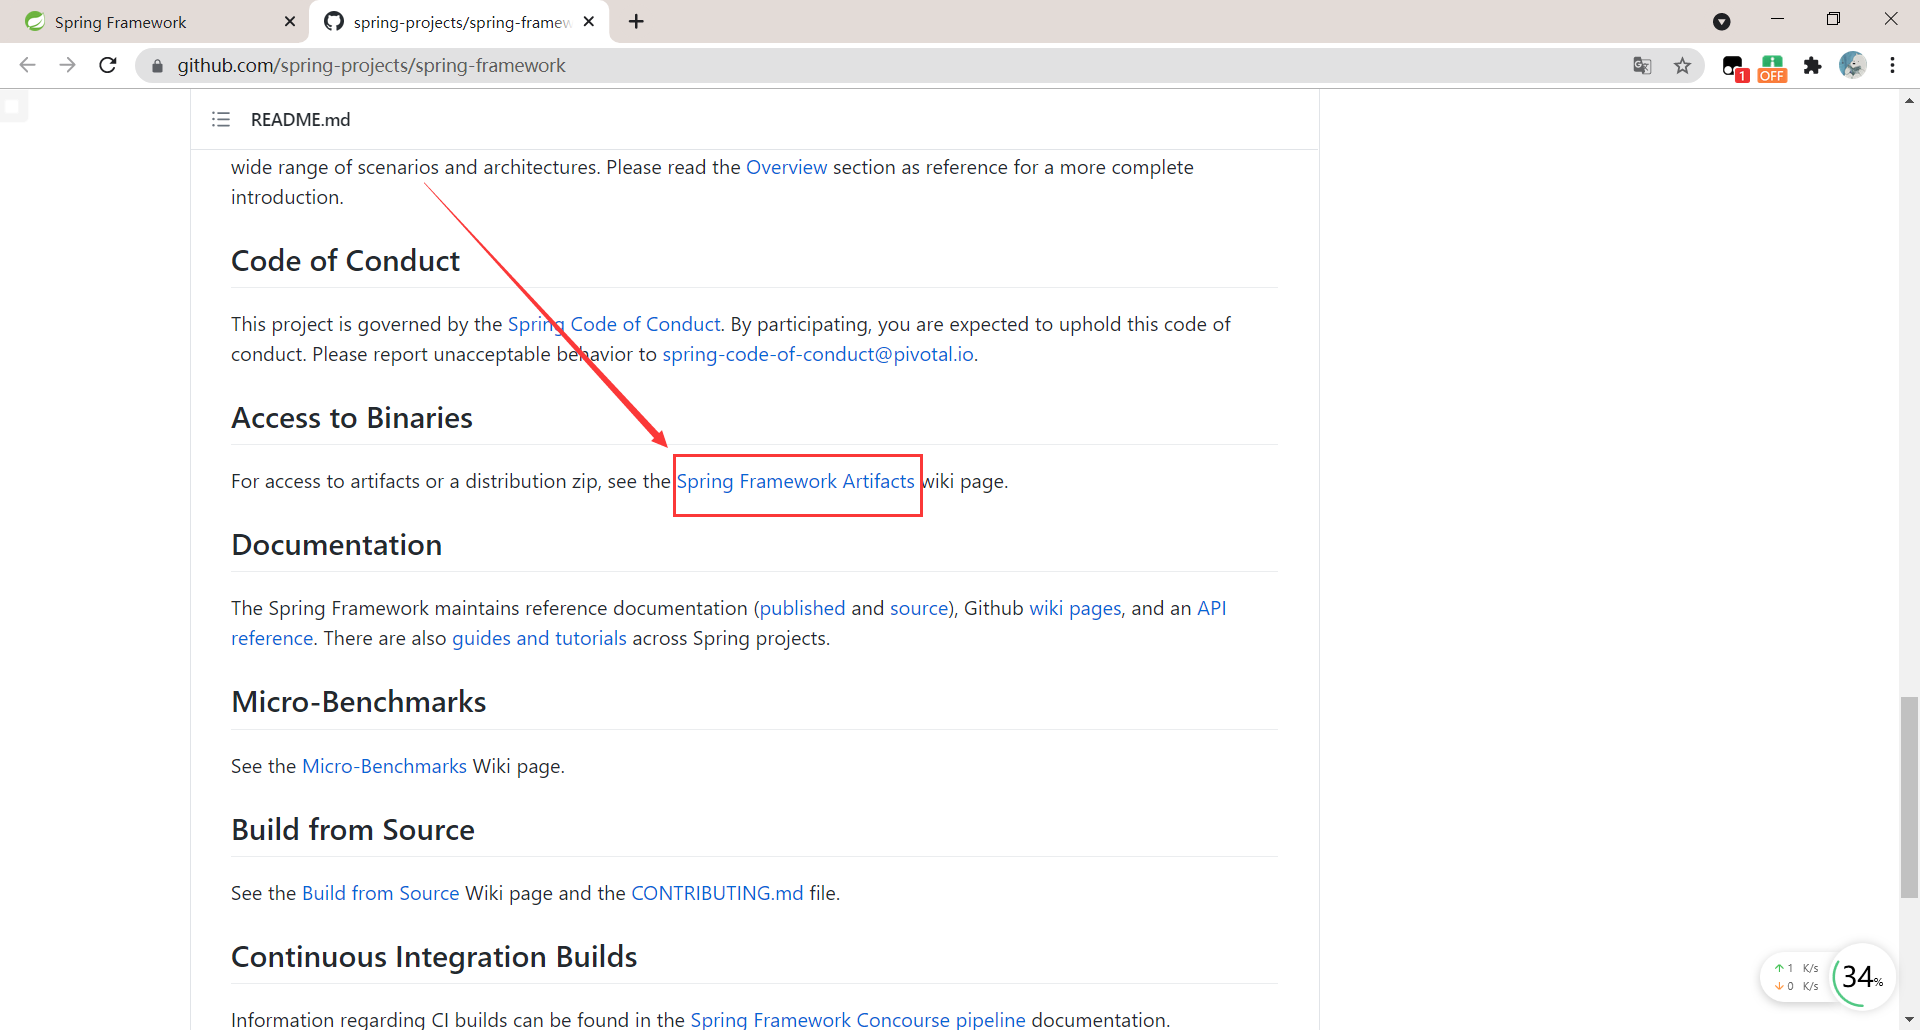Screen dimensions: 1920x1030
Task: Open the README table of contents icon
Action: click(x=221, y=119)
